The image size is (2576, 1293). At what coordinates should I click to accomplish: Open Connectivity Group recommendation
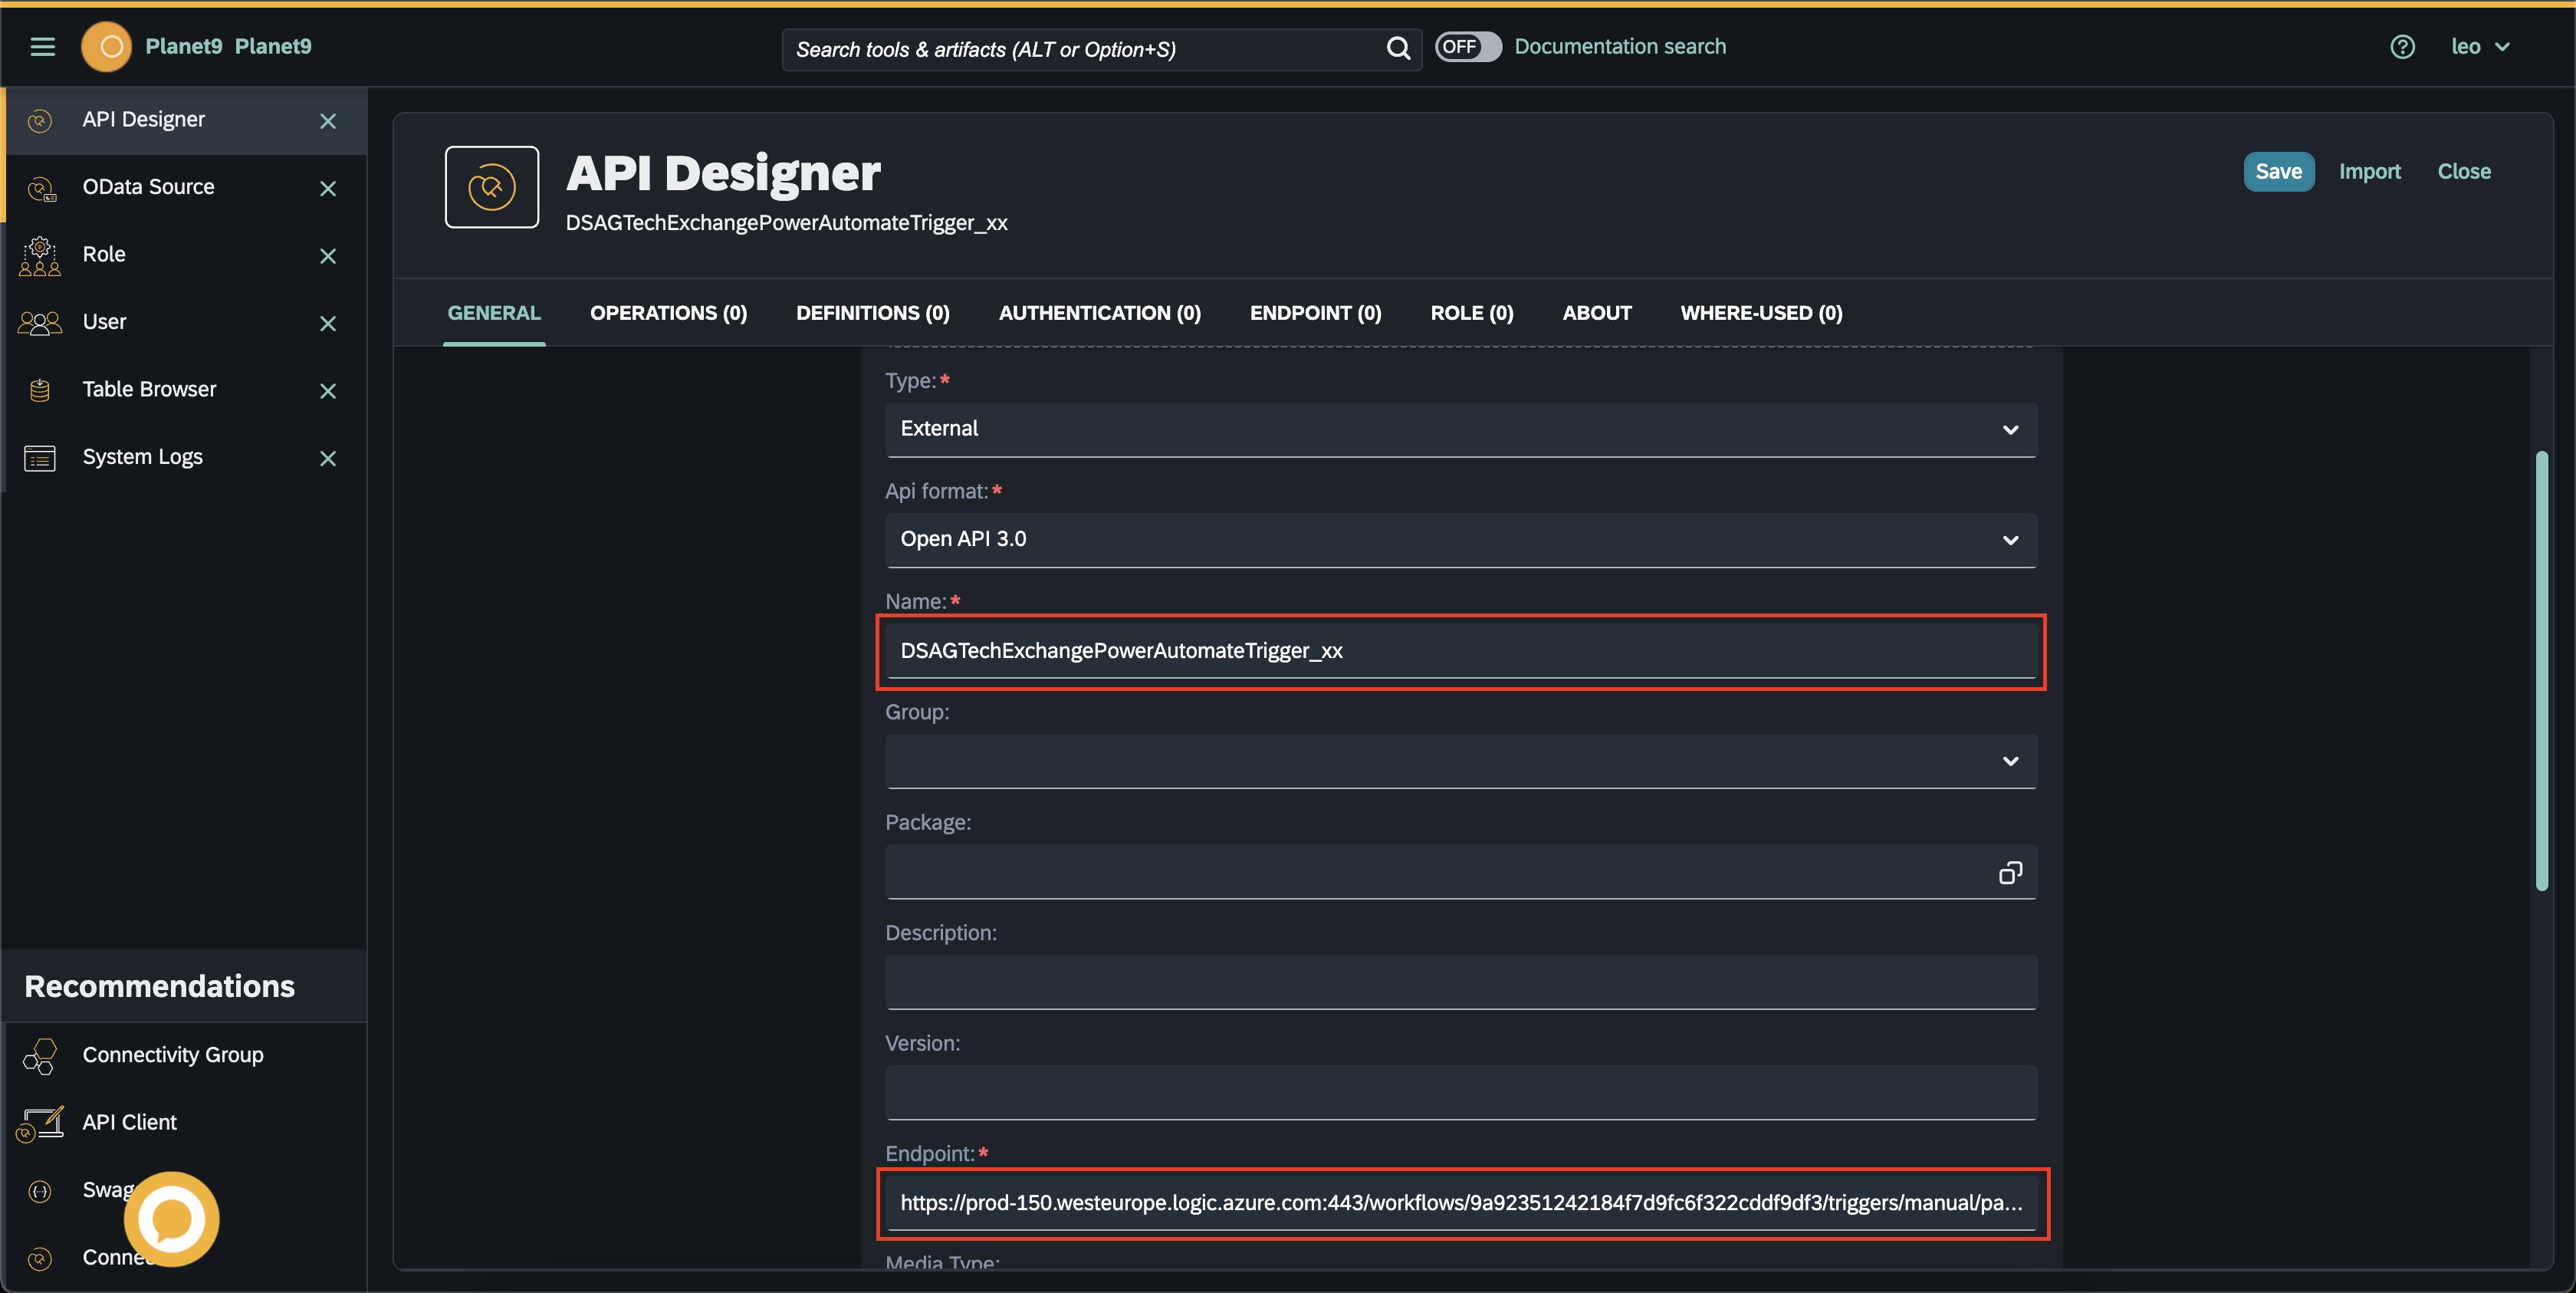click(172, 1054)
